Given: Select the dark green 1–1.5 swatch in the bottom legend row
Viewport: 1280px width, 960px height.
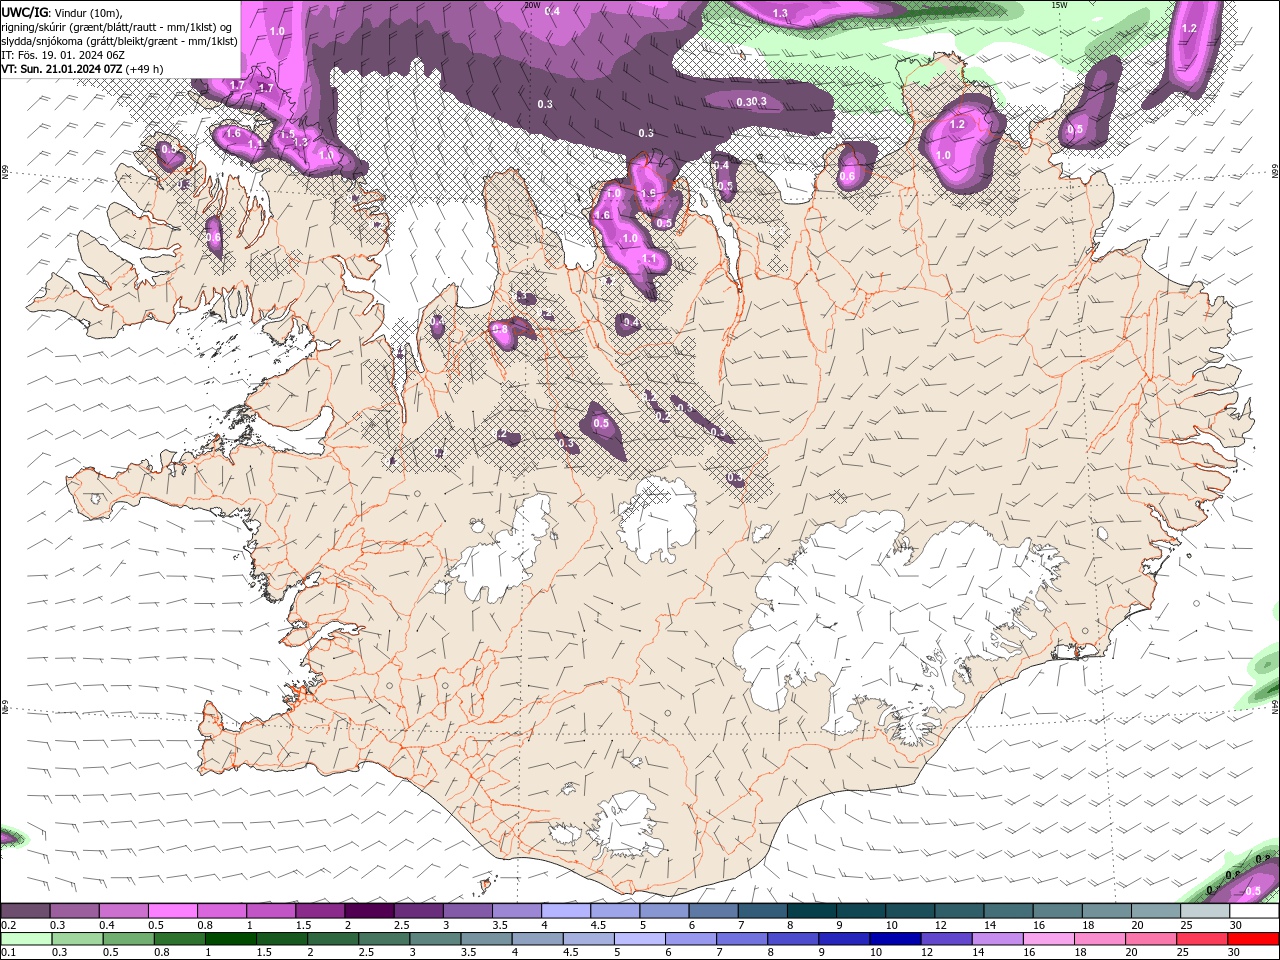Looking at the screenshot, I should click(230, 938).
